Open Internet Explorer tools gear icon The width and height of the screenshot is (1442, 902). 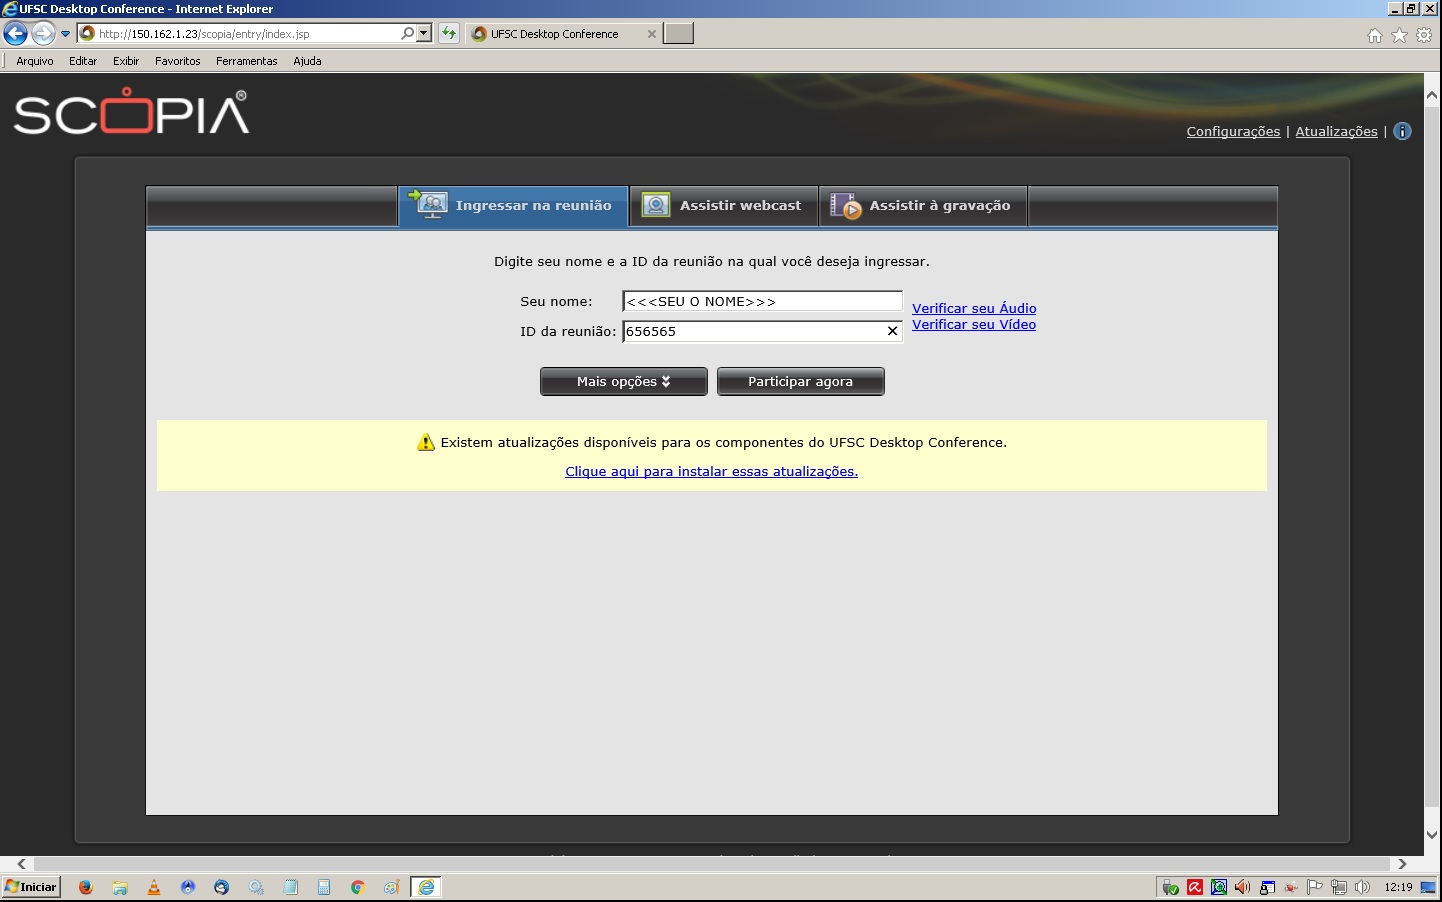[1424, 35]
